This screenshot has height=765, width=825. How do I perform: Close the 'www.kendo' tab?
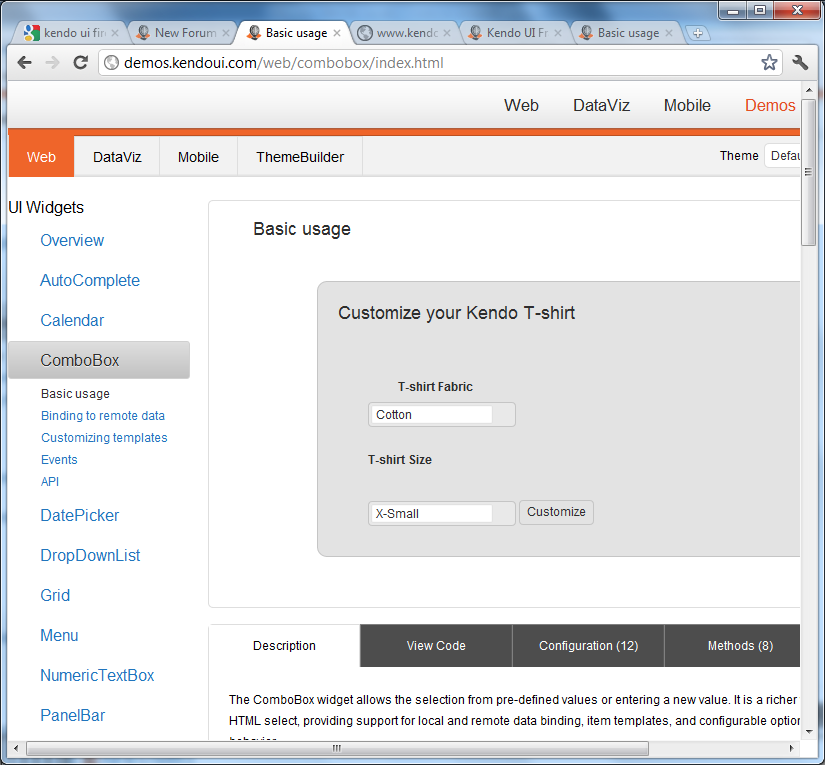(447, 33)
